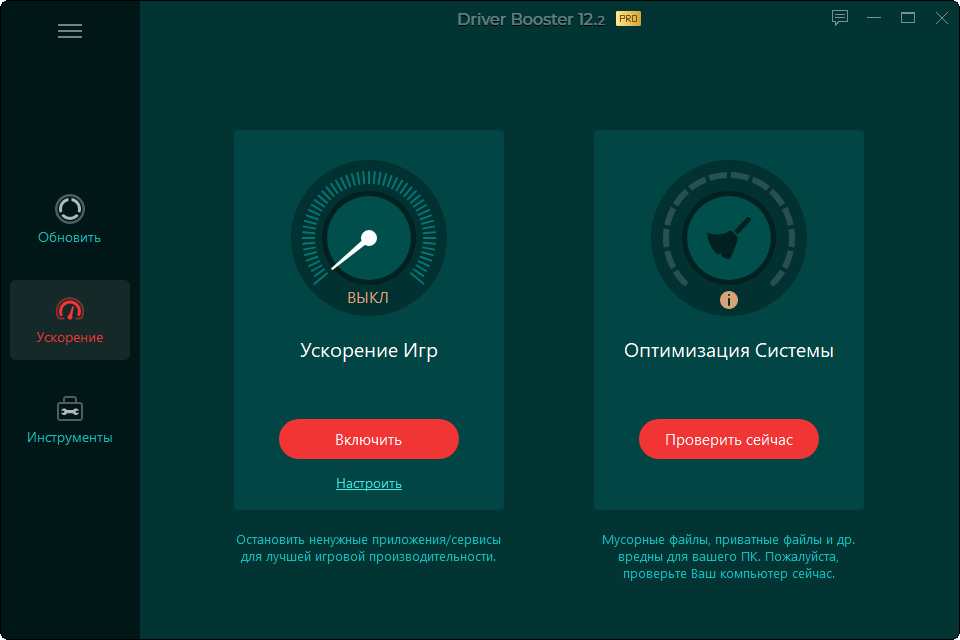Click the Ускорение Игр card title
Viewport: 960px width, 640px height.
click(369, 350)
